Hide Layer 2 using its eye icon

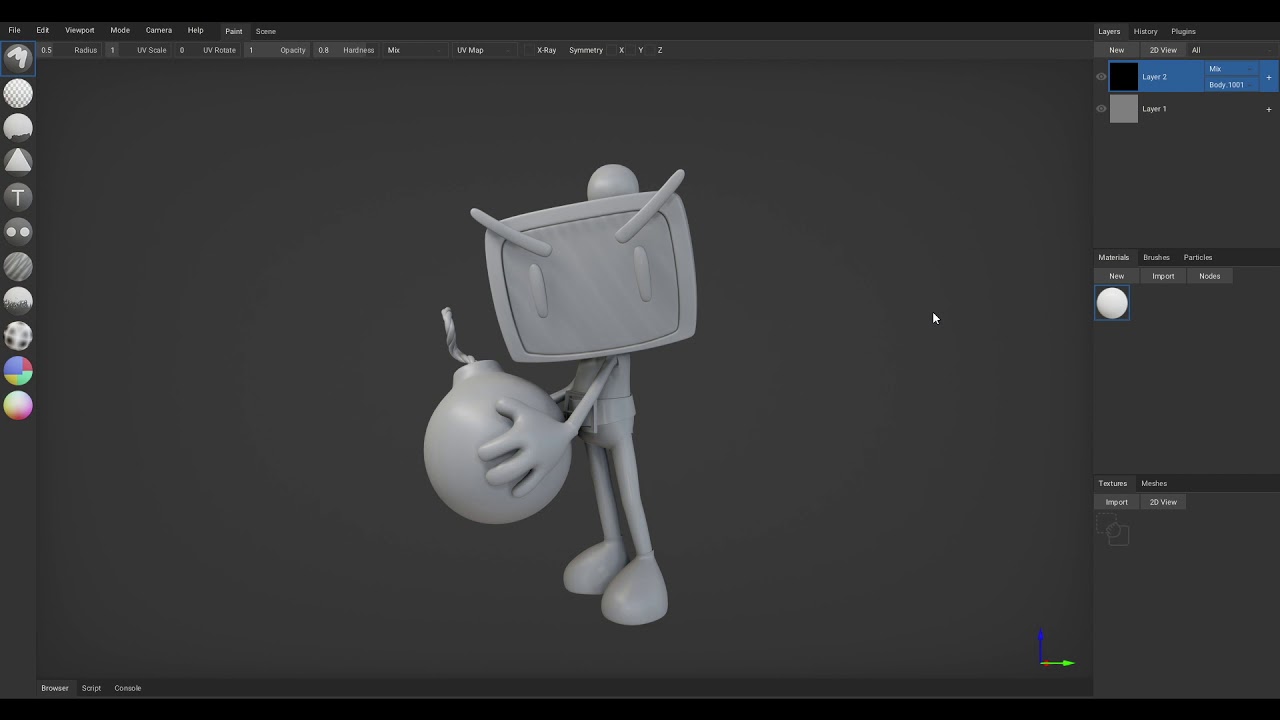click(x=1101, y=77)
